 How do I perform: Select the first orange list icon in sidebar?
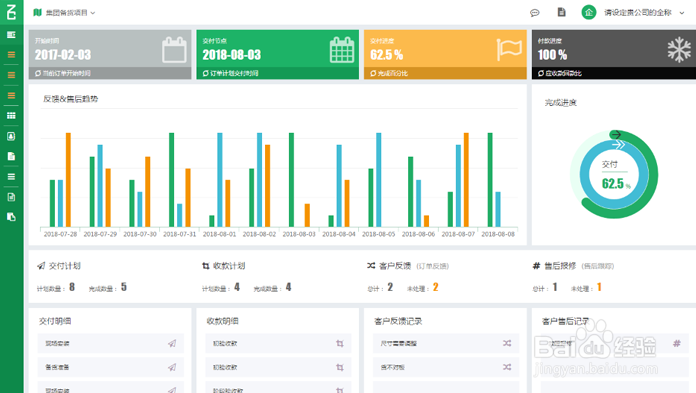pos(12,55)
